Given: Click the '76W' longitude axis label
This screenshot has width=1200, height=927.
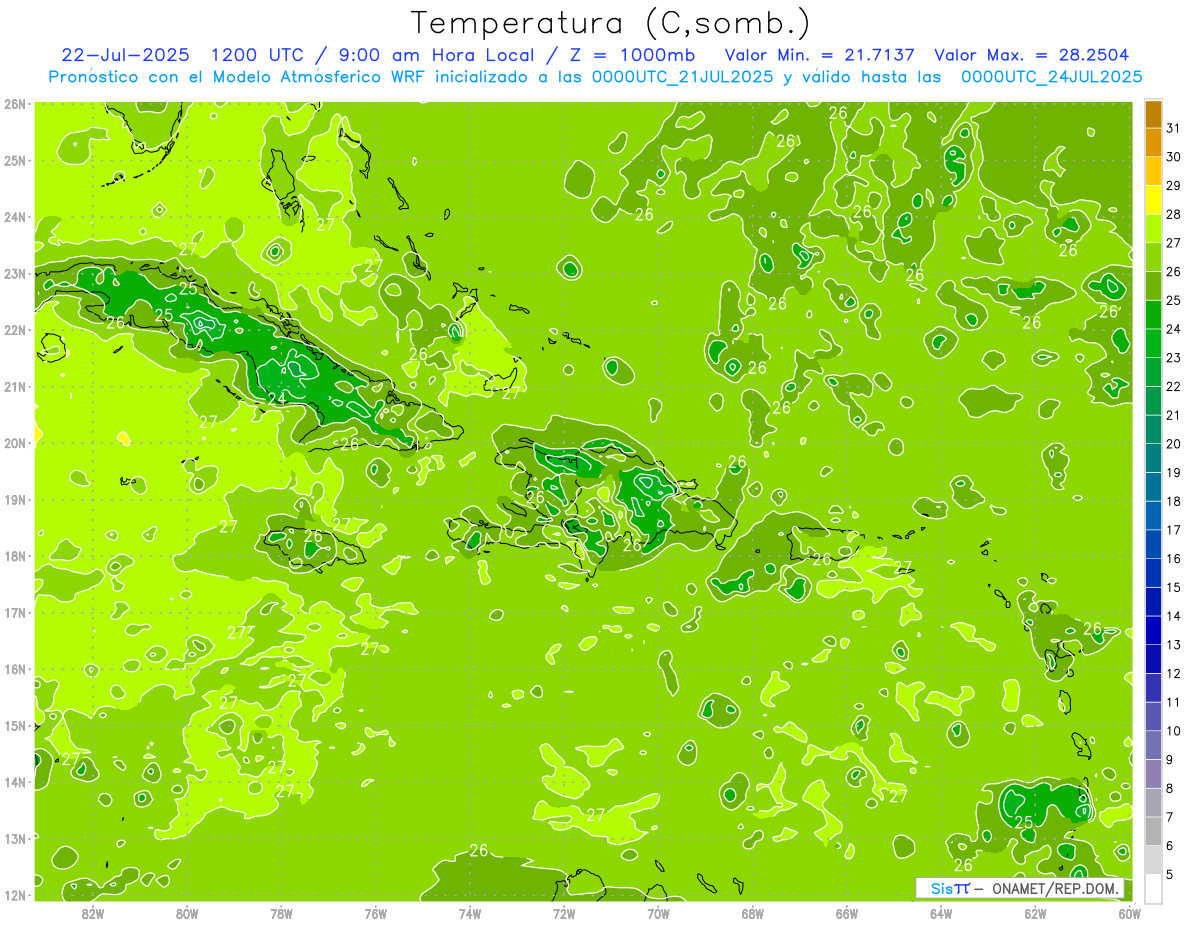Looking at the screenshot, I should [x=375, y=913].
